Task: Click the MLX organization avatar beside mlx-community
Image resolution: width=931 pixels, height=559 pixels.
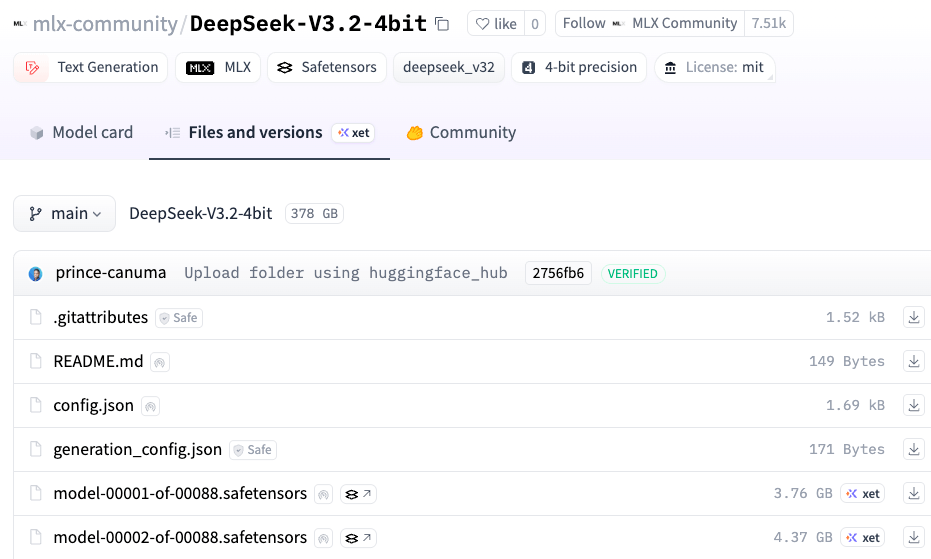Action: click(20, 24)
